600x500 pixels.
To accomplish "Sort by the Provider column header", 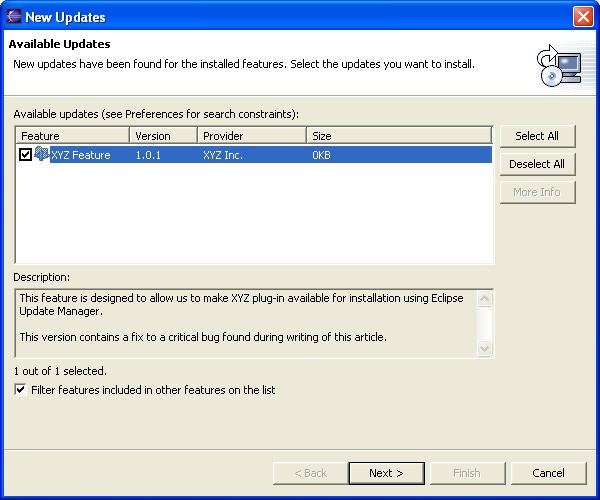I will [252, 136].
